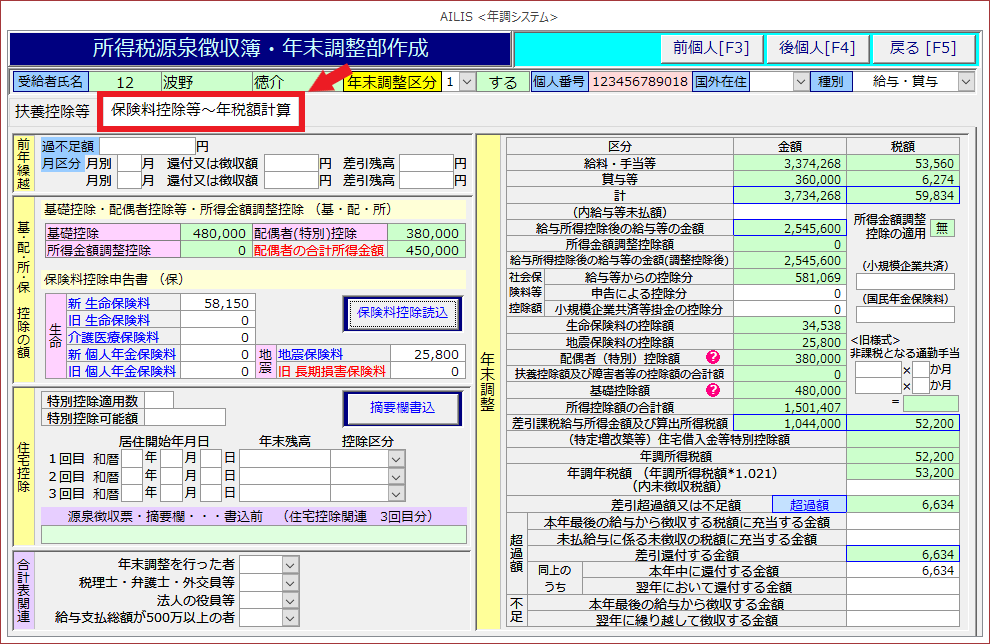Image resolution: width=990 pixels, height=644 pixels.
Task: Open the 法人の役員等 dropdown
Action: coord(290,600)
